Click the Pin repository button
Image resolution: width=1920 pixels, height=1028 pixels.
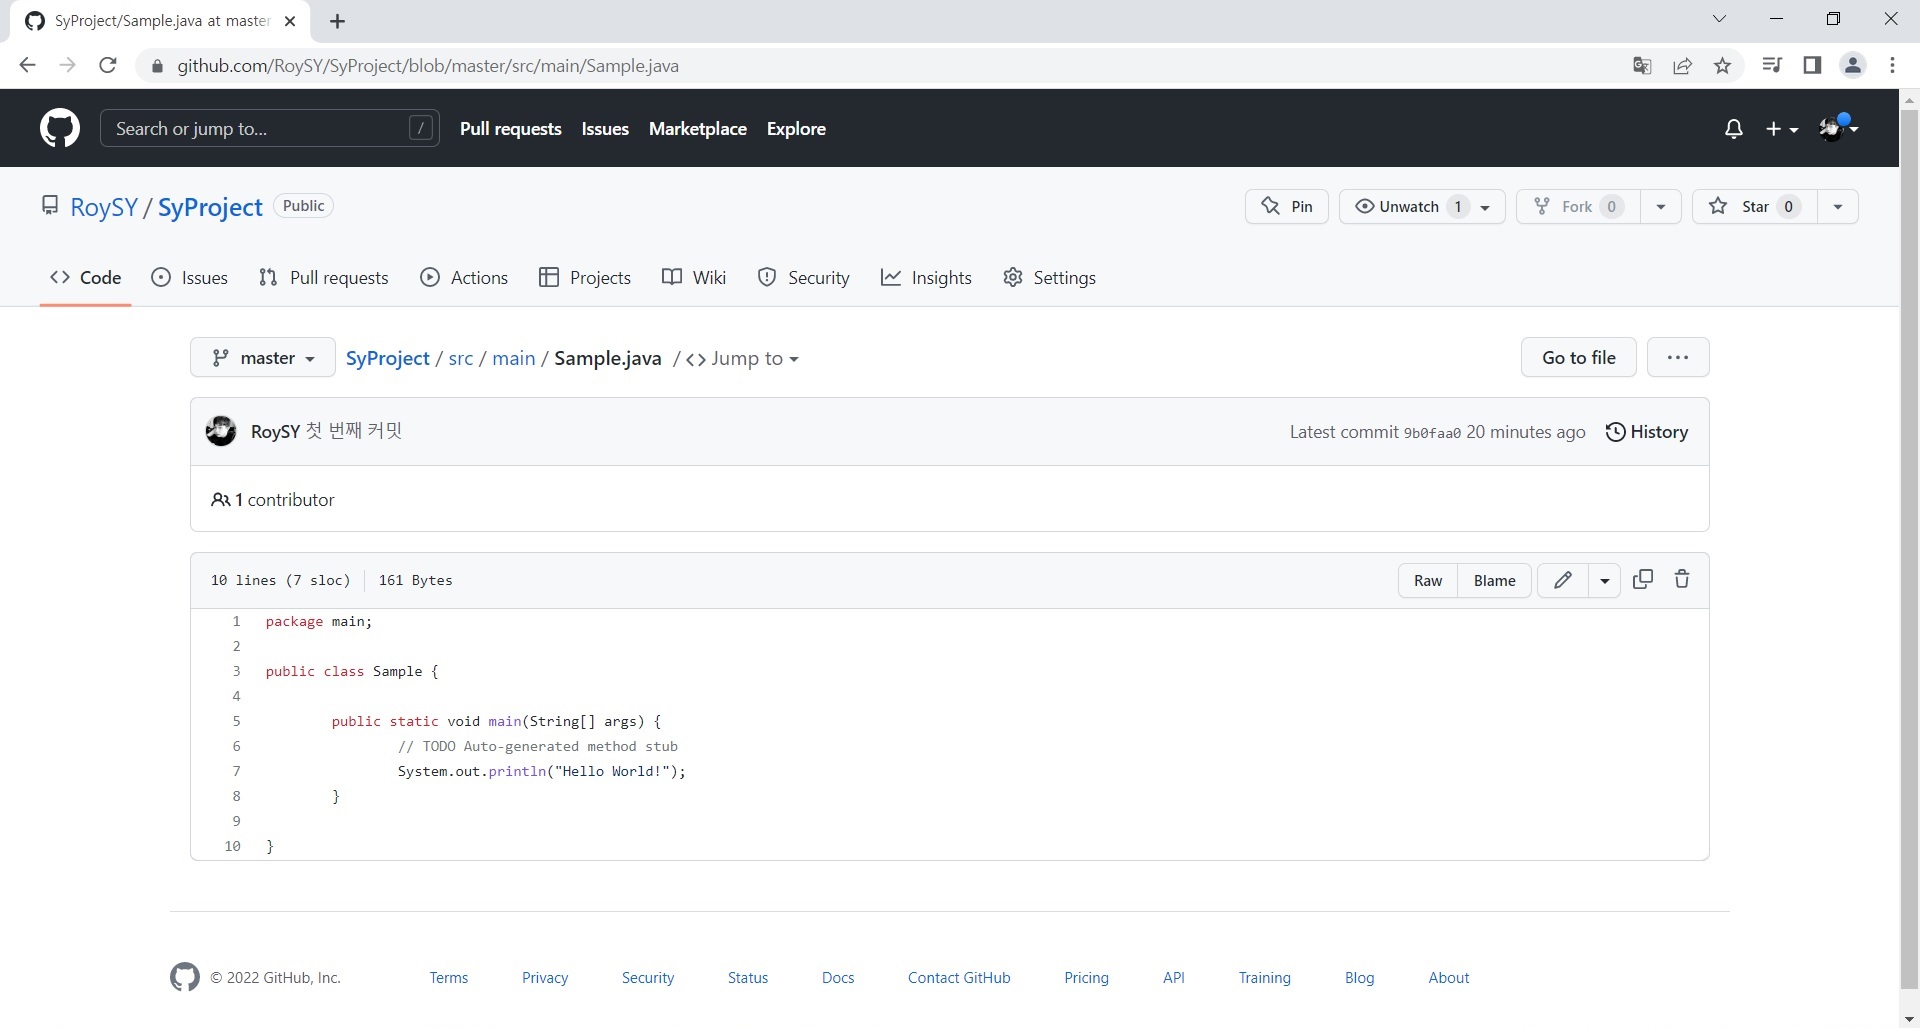(1287, 206)
